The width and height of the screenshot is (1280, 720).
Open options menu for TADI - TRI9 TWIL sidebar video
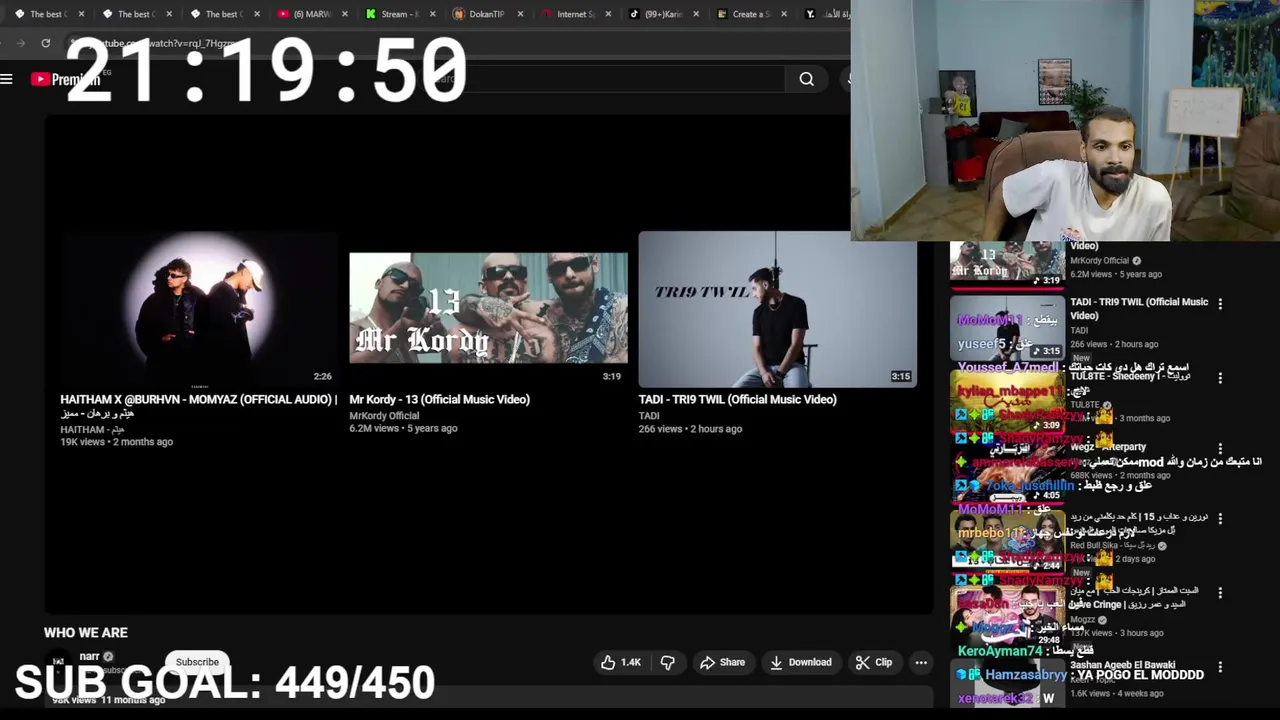(1220, 303)
